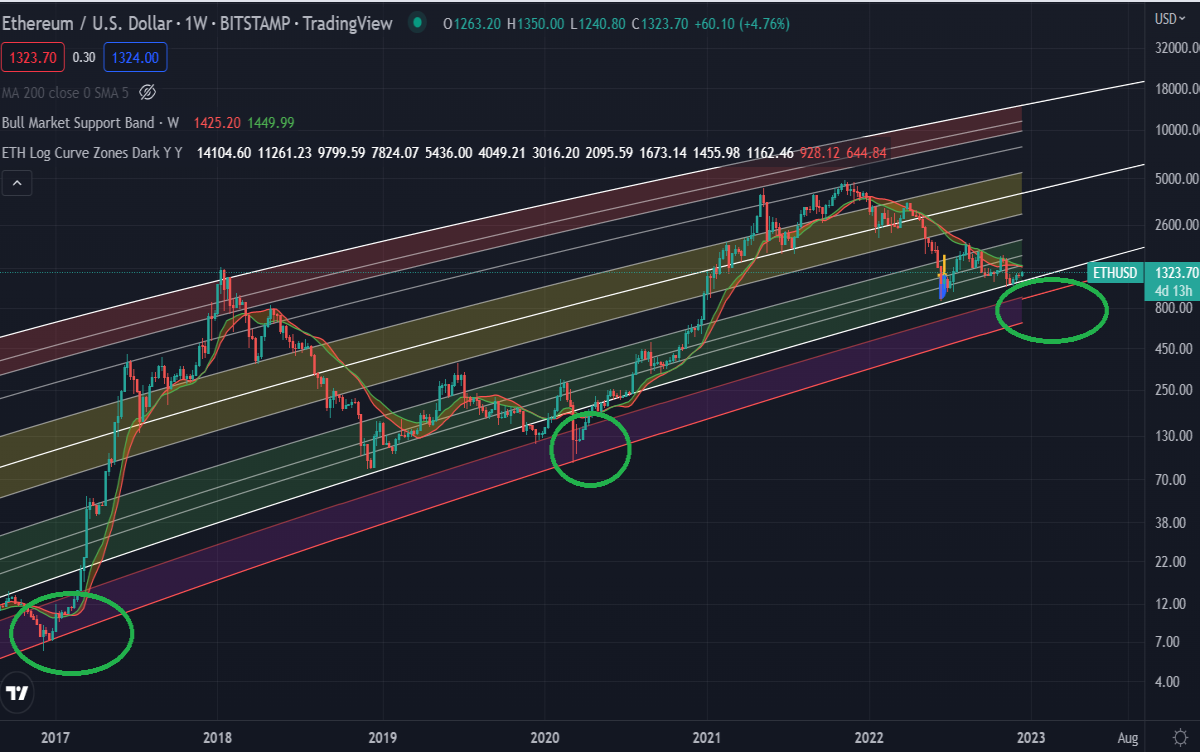This screenshot has width=1200, height=752.
Task: Click the 2022 label on the time axis
Action: coord(869,738)
